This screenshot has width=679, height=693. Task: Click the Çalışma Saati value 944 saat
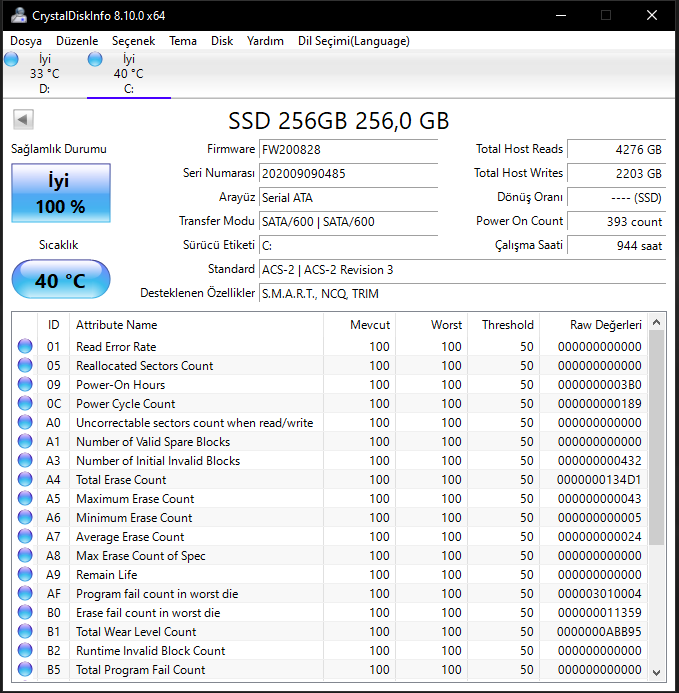617,245
